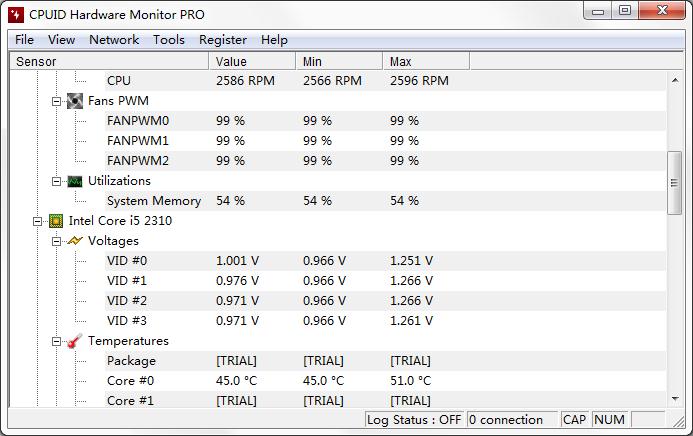
Task: Collapse the Utilizations tree node
Action: [x=56, y=181]
